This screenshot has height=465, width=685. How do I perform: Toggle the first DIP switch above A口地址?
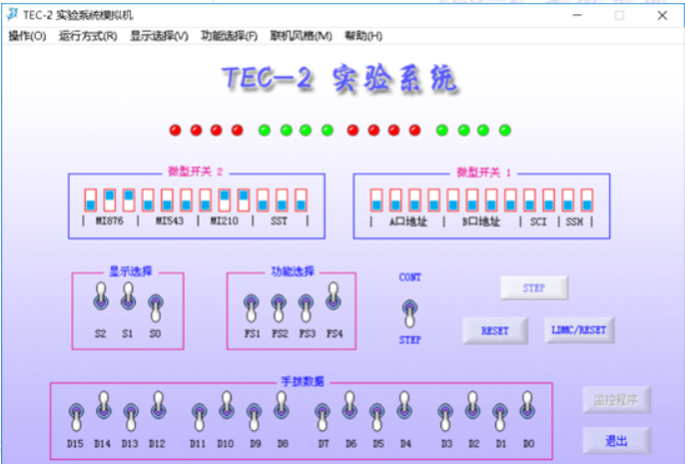point(377,200)
